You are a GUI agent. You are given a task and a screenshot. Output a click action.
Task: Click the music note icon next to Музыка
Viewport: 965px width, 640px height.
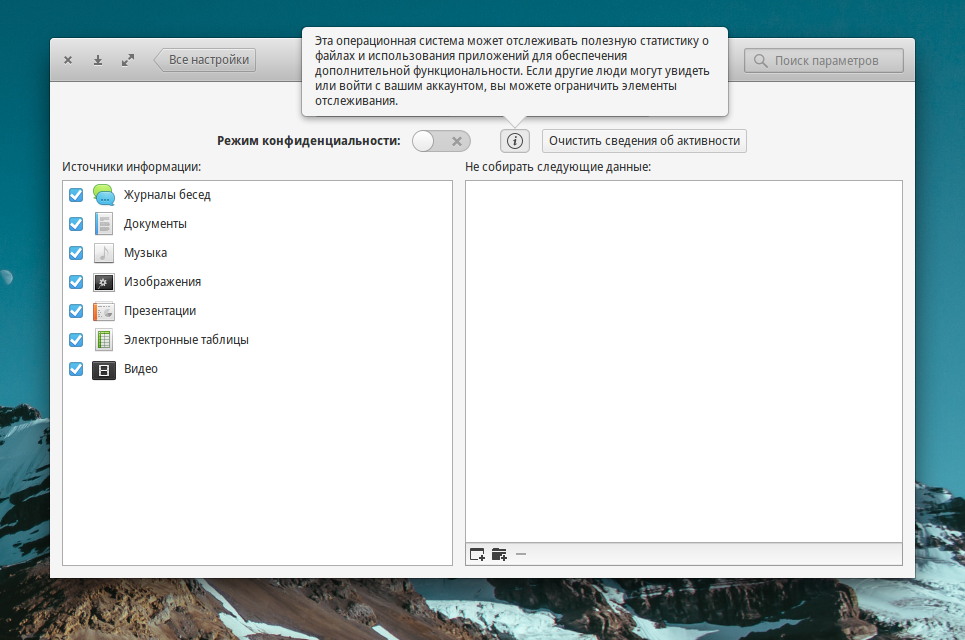click(x=104, y=252)
